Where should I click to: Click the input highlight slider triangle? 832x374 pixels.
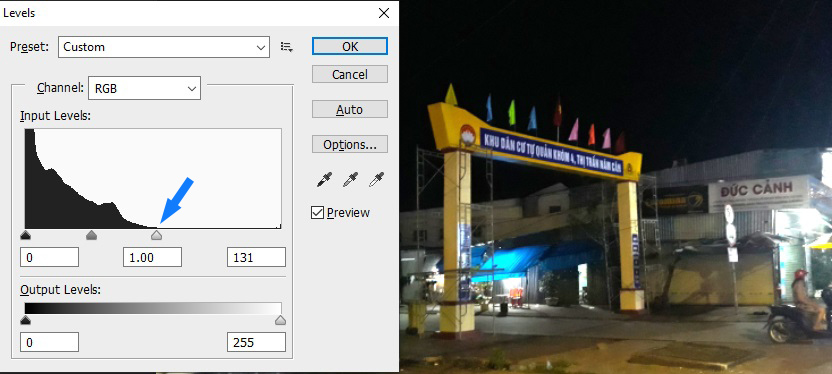156,235
